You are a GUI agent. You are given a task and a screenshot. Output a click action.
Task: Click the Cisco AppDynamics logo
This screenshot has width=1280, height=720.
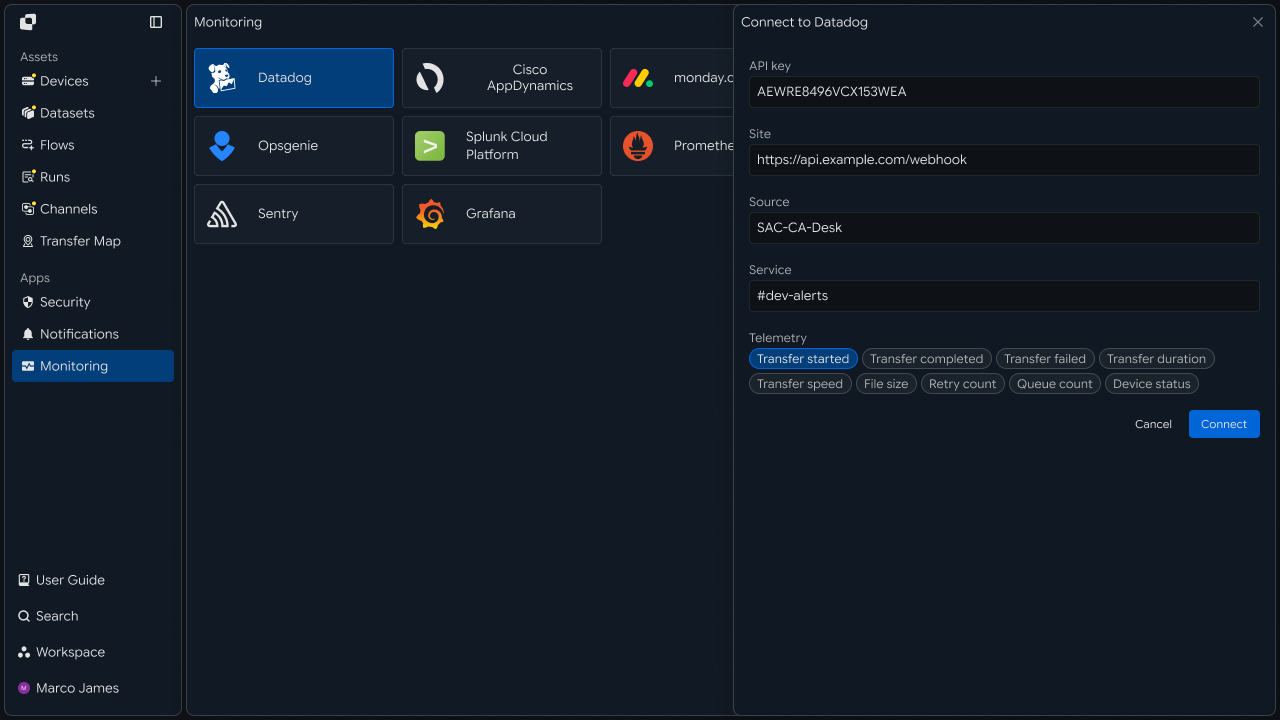pos(430,78)
